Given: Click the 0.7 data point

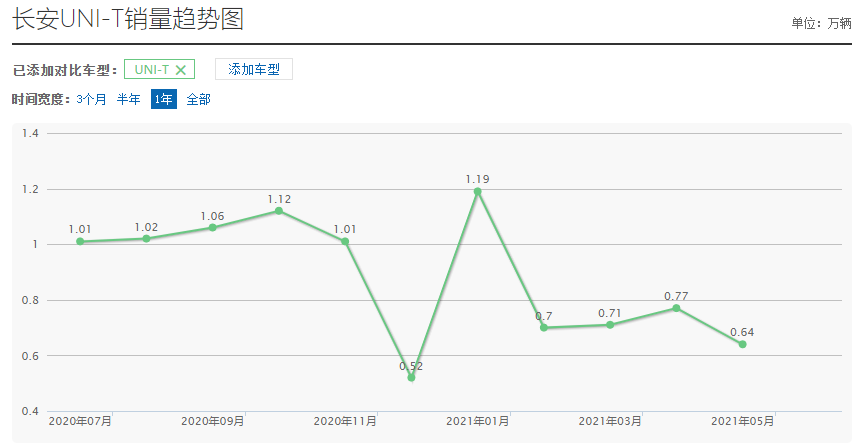Looking at the screenshot, I should pyautogui.click(x=544, y=328).
